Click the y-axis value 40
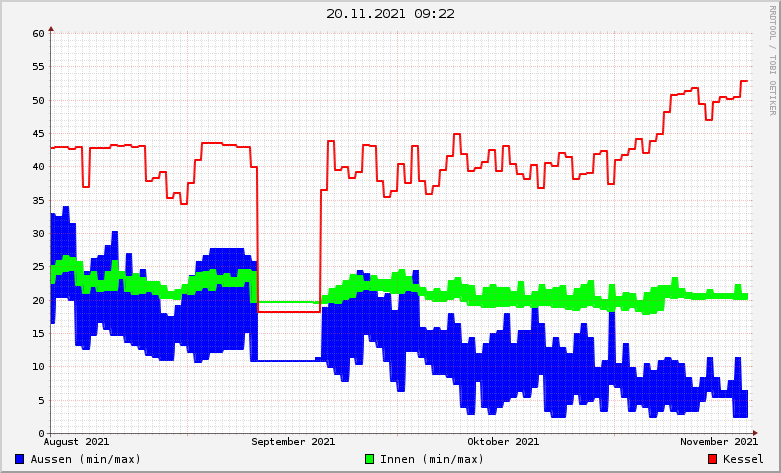The height and width of the screenshot is (473, 781). [38, 167]
